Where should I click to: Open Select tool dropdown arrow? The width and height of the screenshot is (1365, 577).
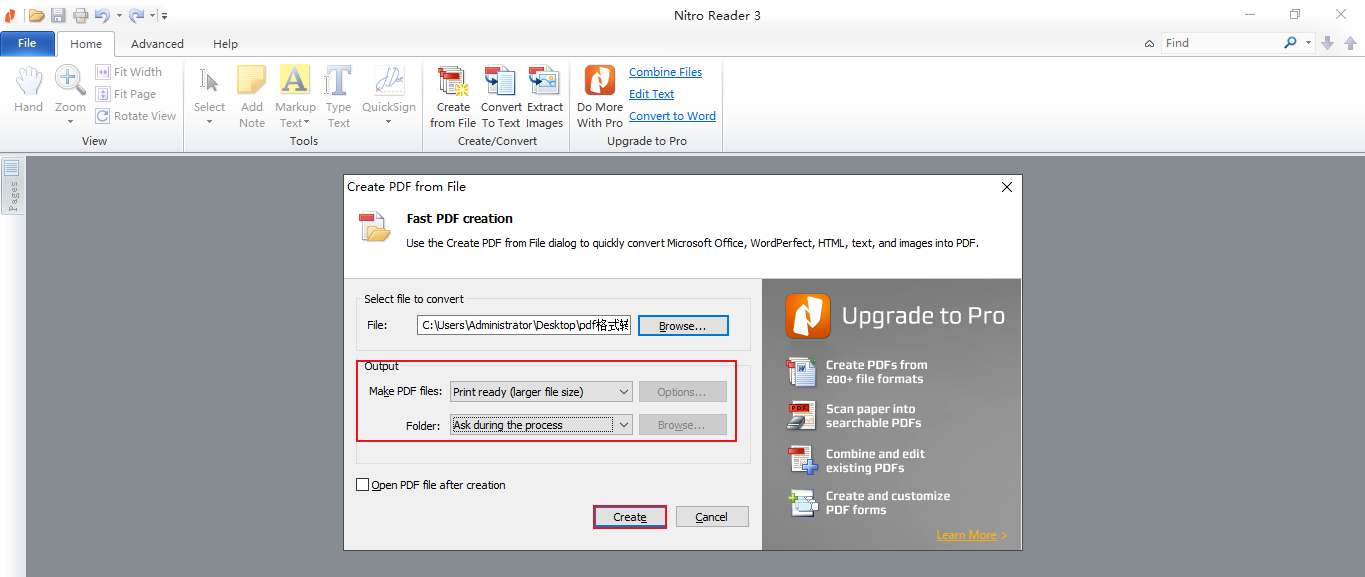209,123
